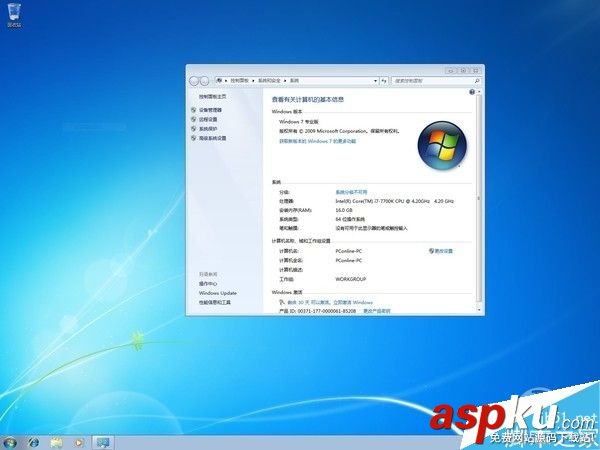Click the shield icon beside 系统保护
Screen dimensions: 600x450
click(x=194, y=129)
